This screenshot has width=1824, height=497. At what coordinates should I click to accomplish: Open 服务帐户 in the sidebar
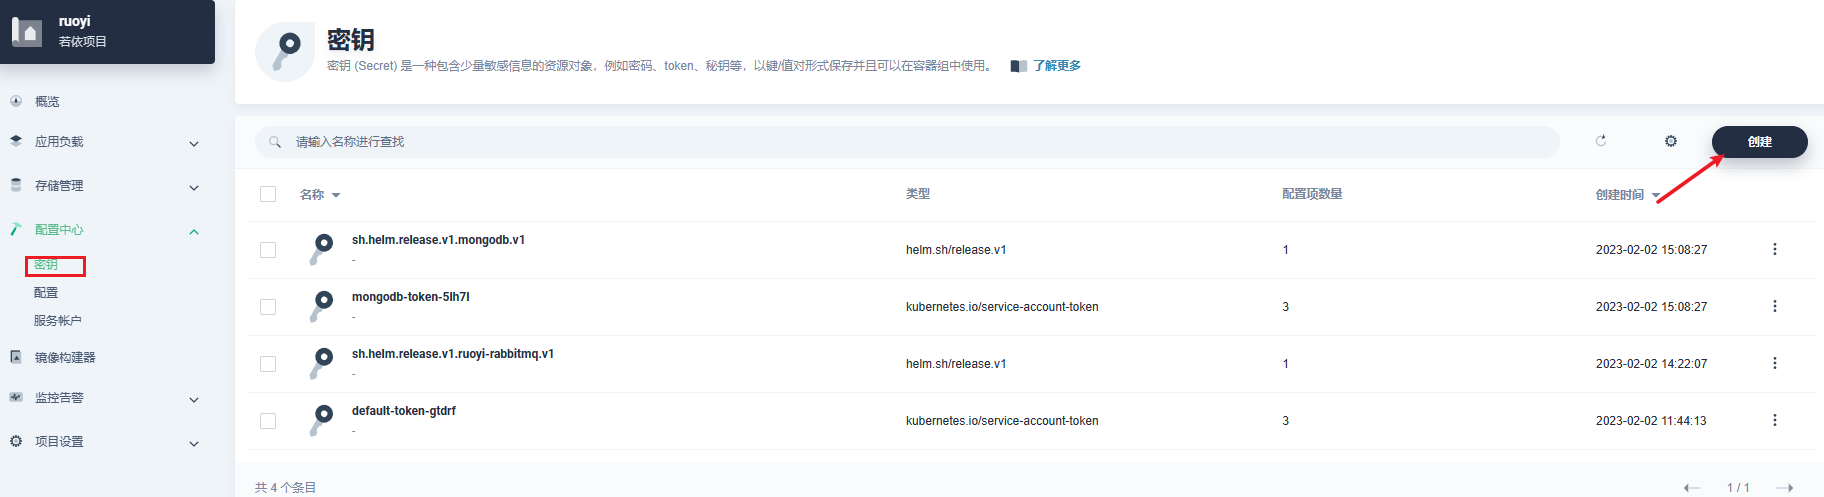(x=58, y=321)
